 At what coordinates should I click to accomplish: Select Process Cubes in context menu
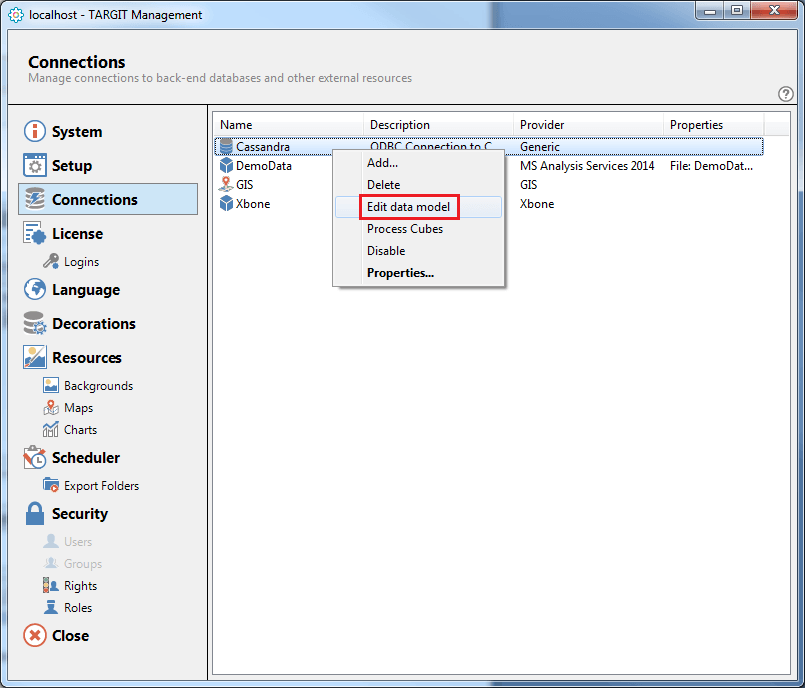[x=404, y=229]
